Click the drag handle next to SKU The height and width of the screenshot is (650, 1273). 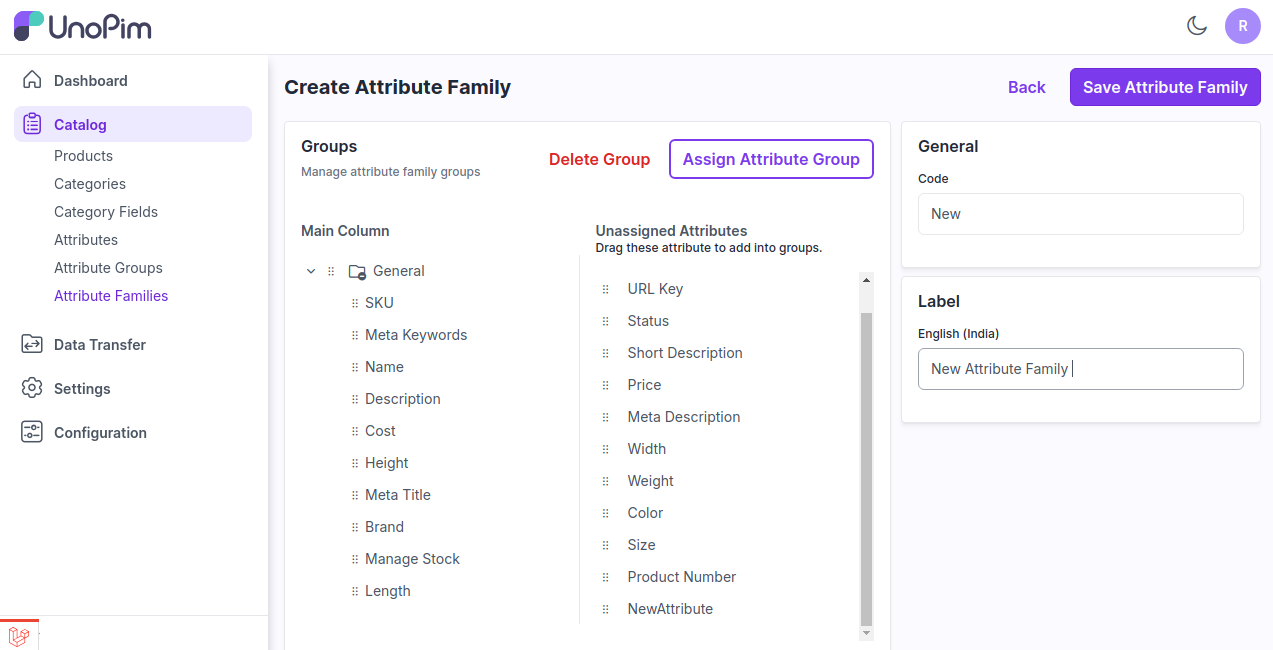355,302
